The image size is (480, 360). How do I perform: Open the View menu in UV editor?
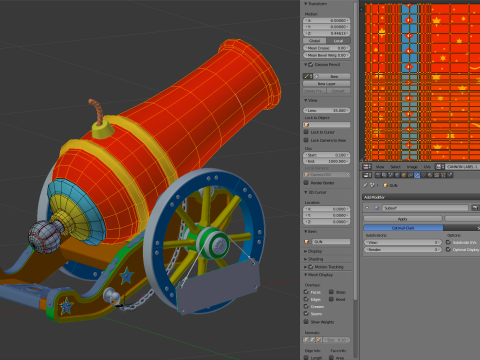(x=380, y=167)
